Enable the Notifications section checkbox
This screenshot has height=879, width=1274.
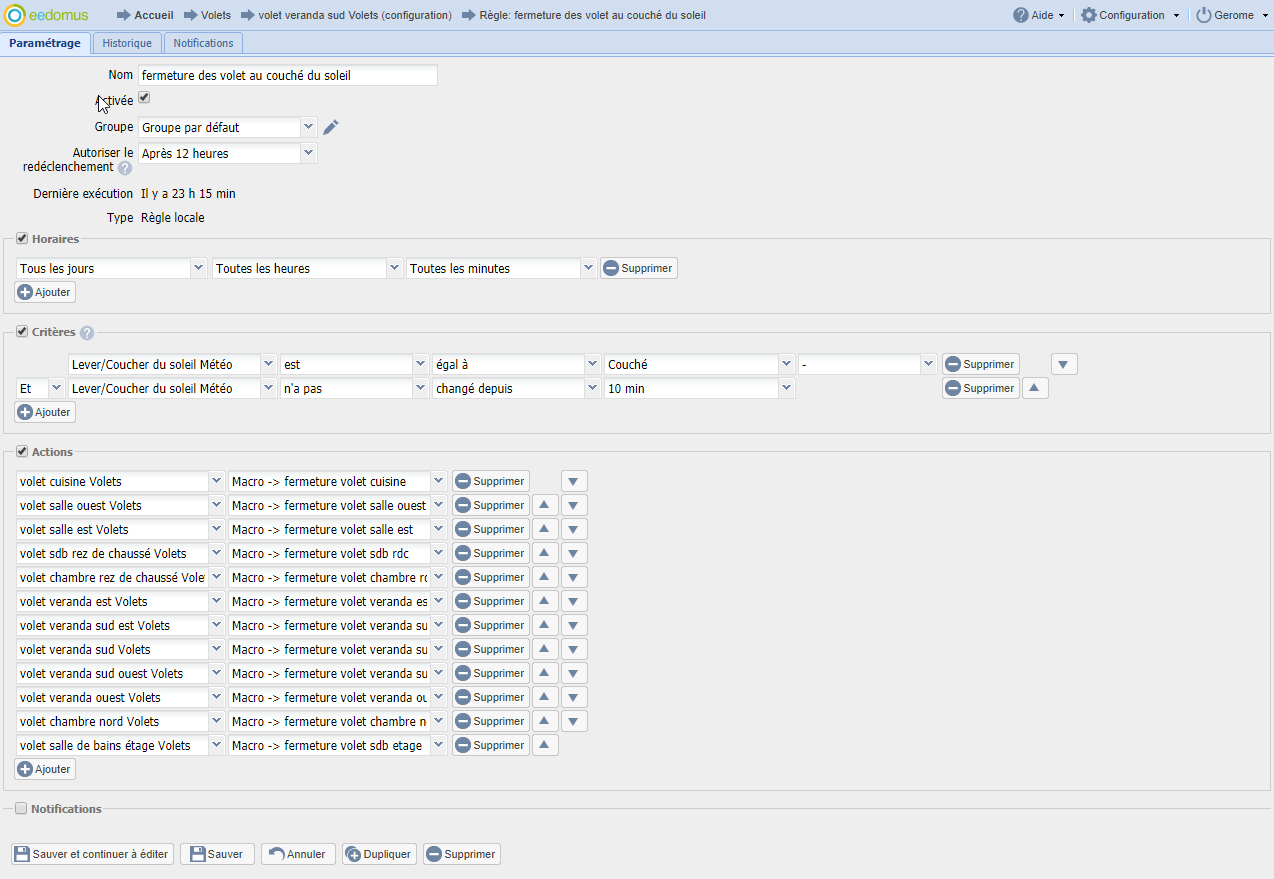point(21,809)
